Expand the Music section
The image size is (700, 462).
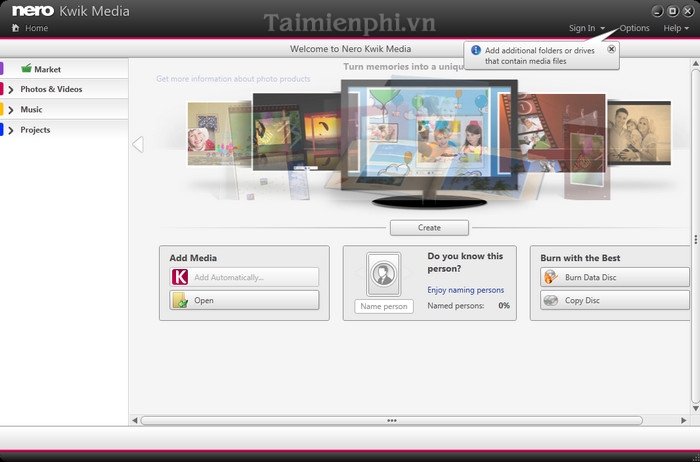click(11, 109)
